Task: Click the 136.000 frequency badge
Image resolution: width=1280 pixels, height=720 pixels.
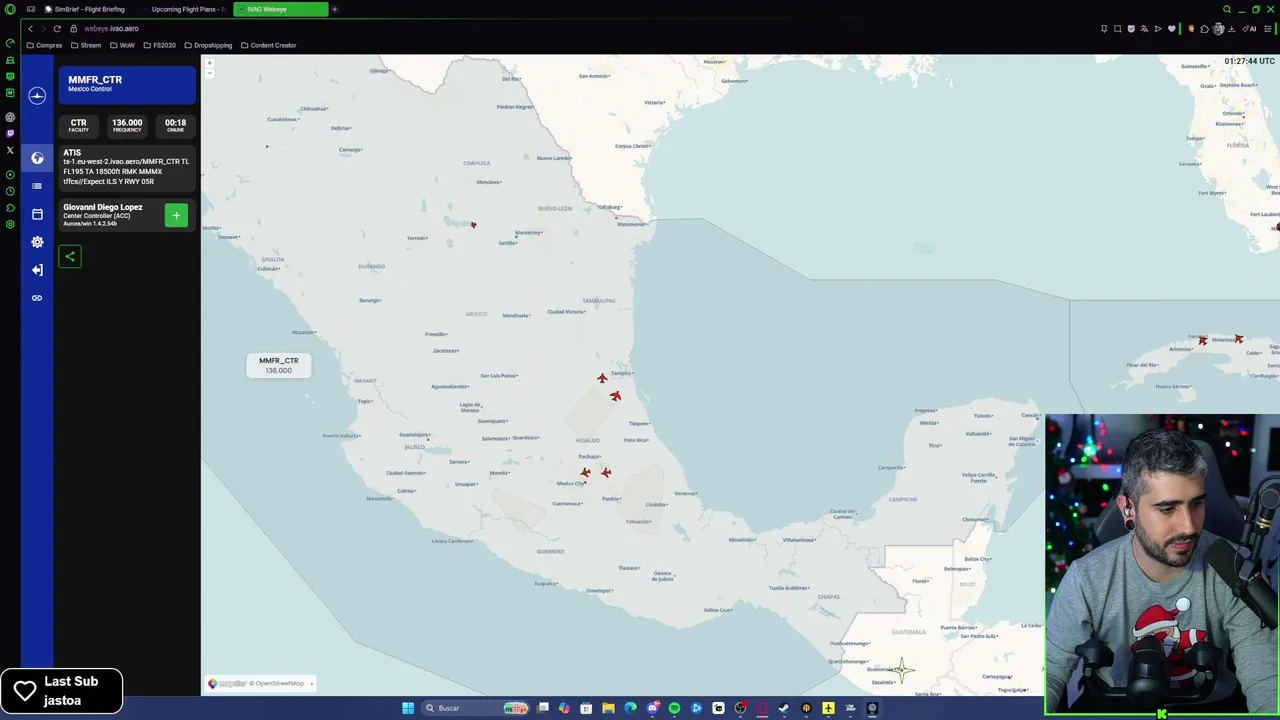Action: click(x=127, y=125)
